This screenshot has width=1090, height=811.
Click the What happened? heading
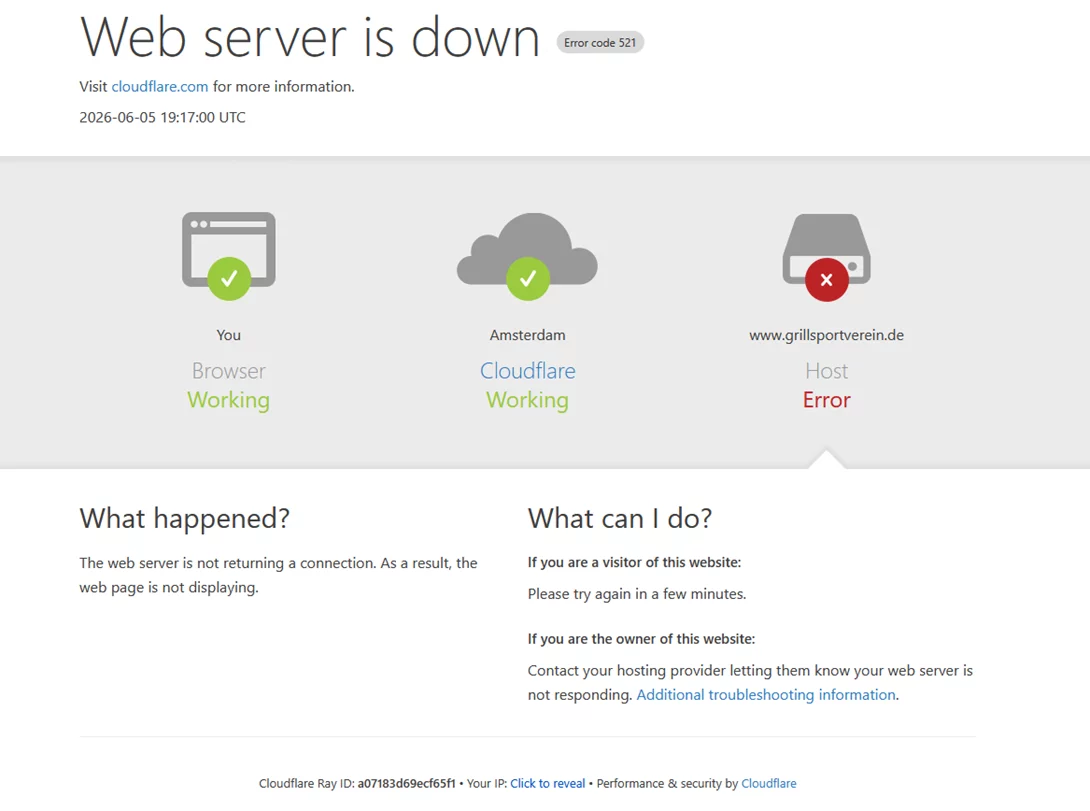184,518
